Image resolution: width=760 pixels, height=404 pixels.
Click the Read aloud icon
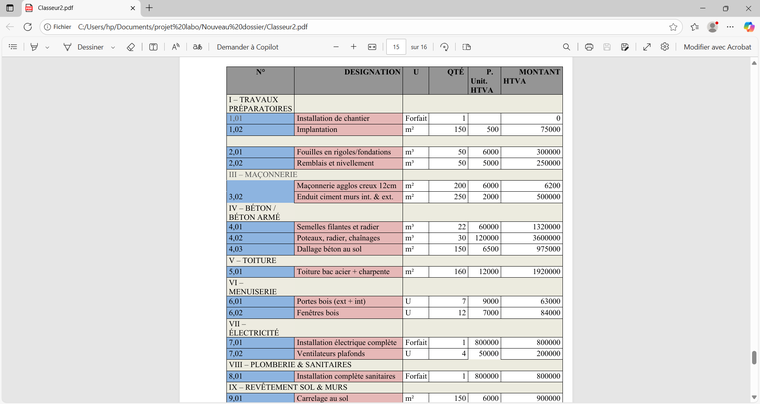pos(176,47)
